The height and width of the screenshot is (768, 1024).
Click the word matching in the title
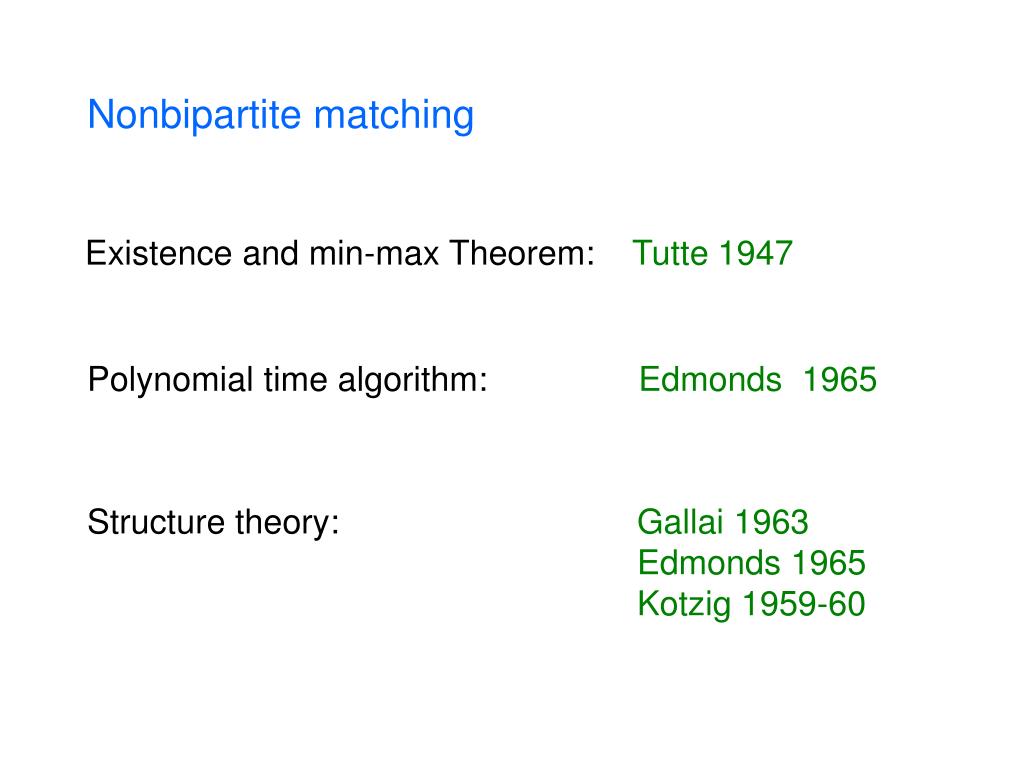(x=394, y=116)
